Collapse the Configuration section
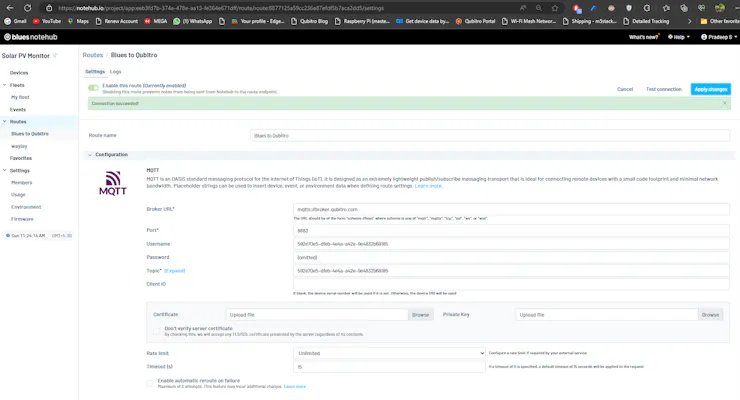The width and height of the screenshot is (740, 400). tap(90, 155)
